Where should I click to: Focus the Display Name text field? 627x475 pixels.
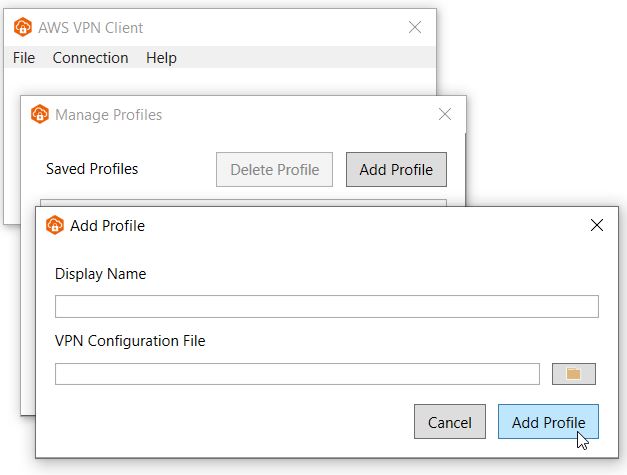(x=327, y=307)
